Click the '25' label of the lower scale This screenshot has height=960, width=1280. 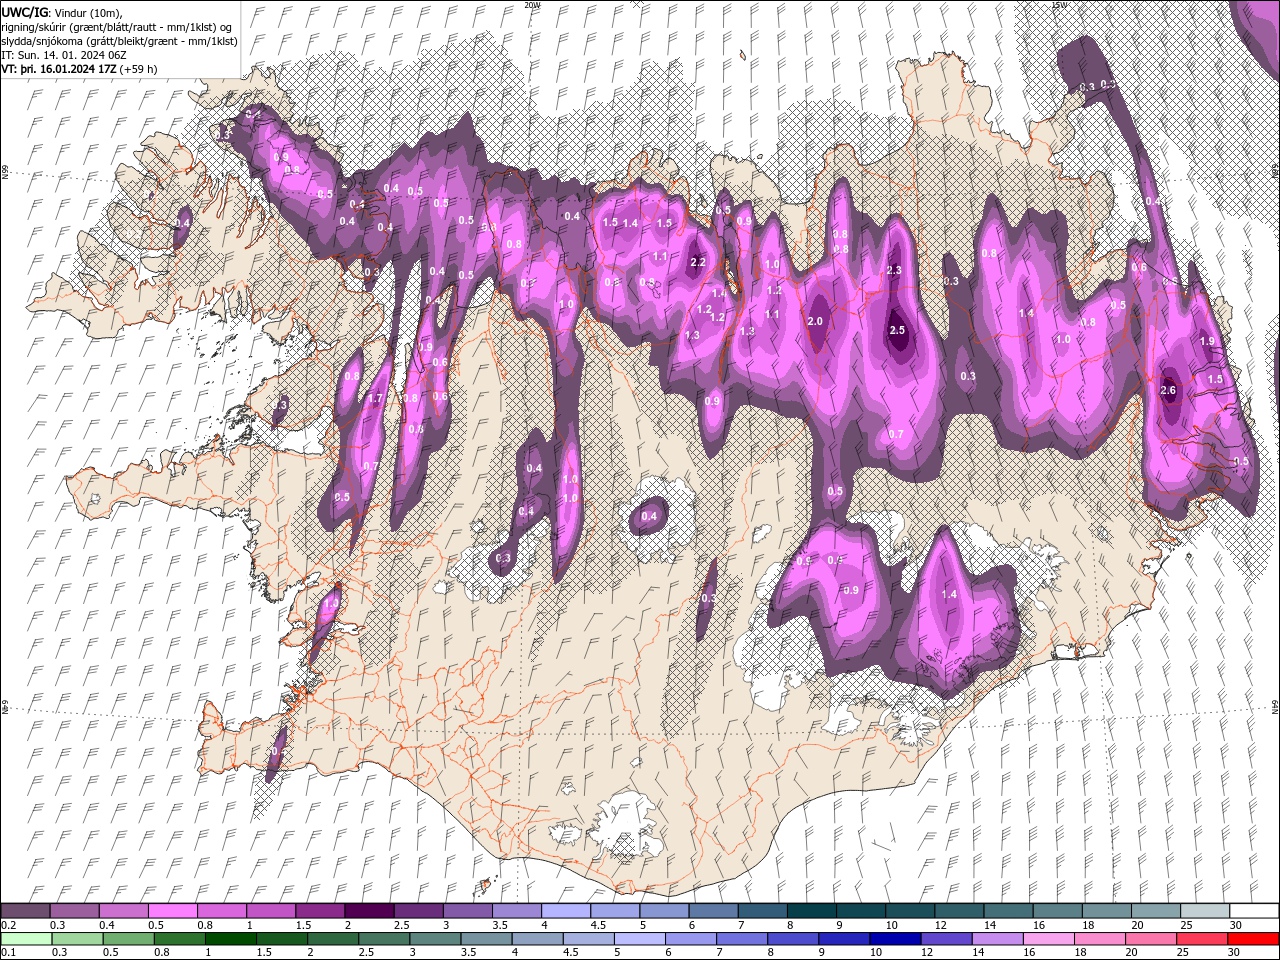coord(1185,953)
